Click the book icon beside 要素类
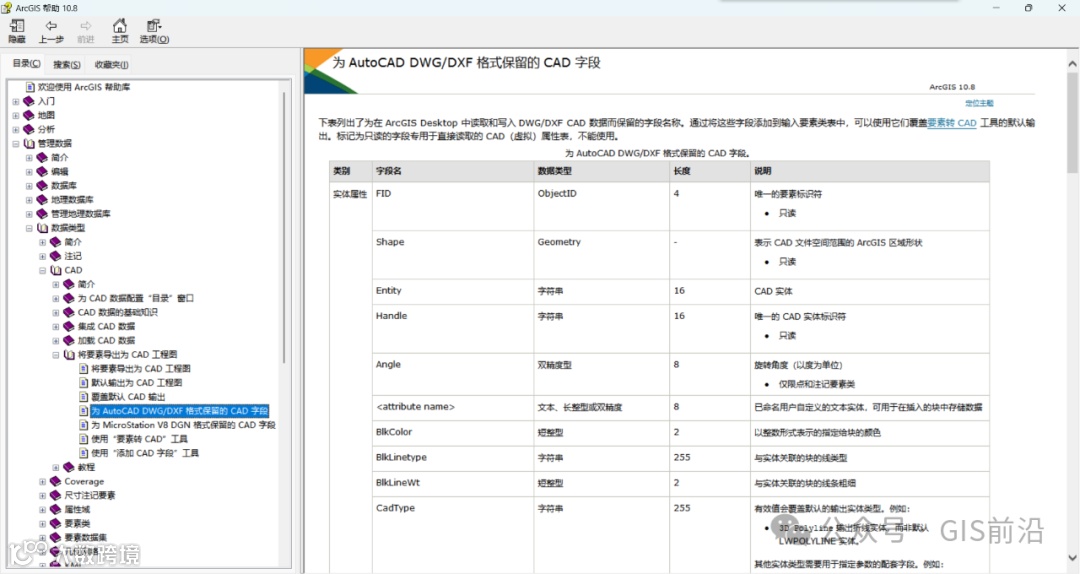 [x=56, y=524]
